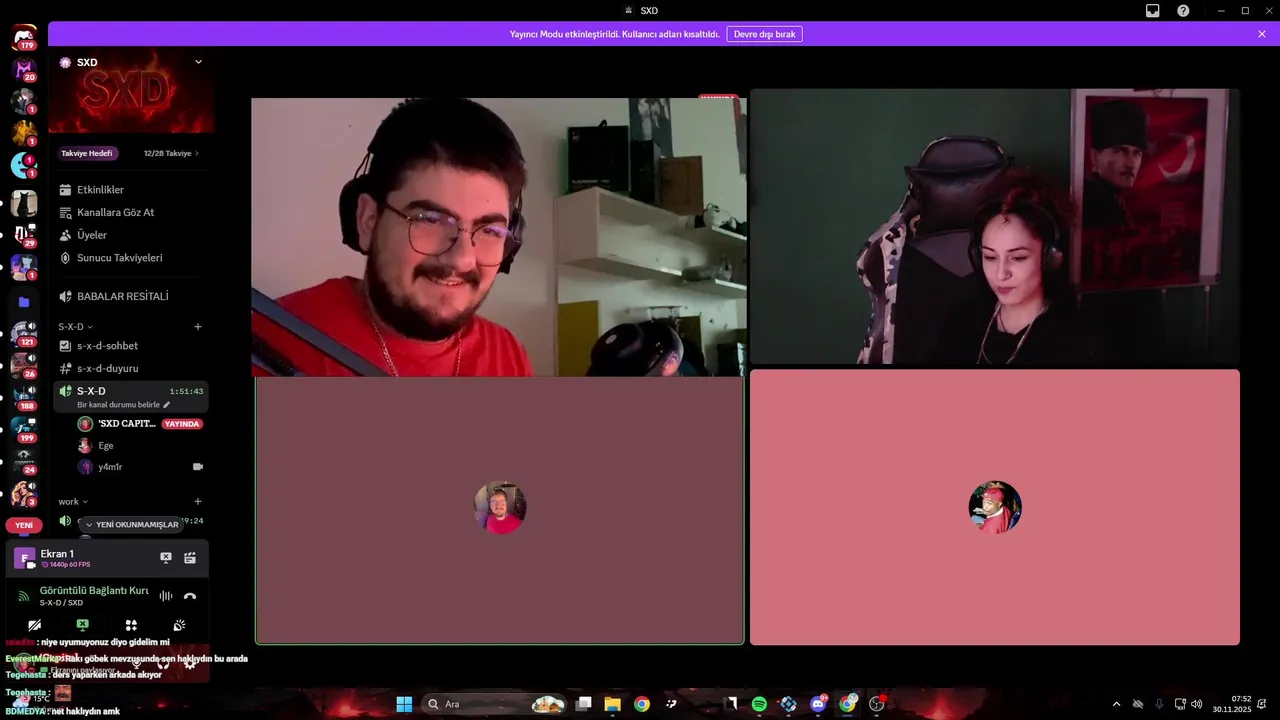Click the red YENİ new-mentions pill
The width and height of the screenshot is (1280, 720).
tap(24, 525)
